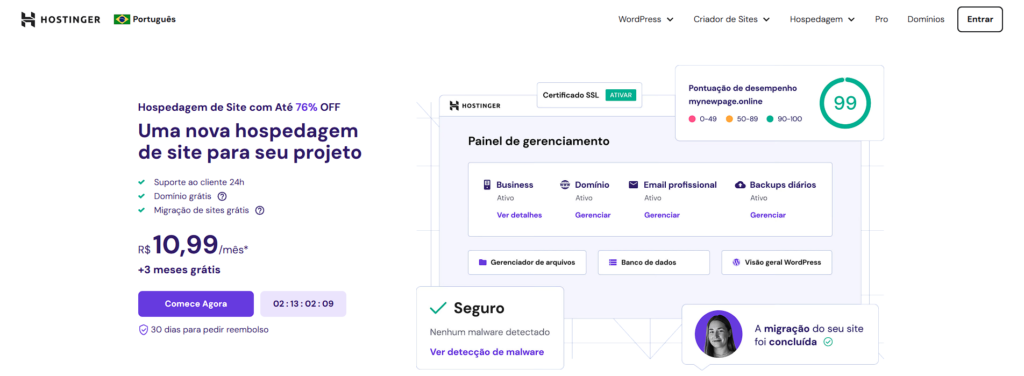Click the Hostinger logo in header
Viewport: 1024px width, 376px height.
pyautogui.click(x=60, y=20)
